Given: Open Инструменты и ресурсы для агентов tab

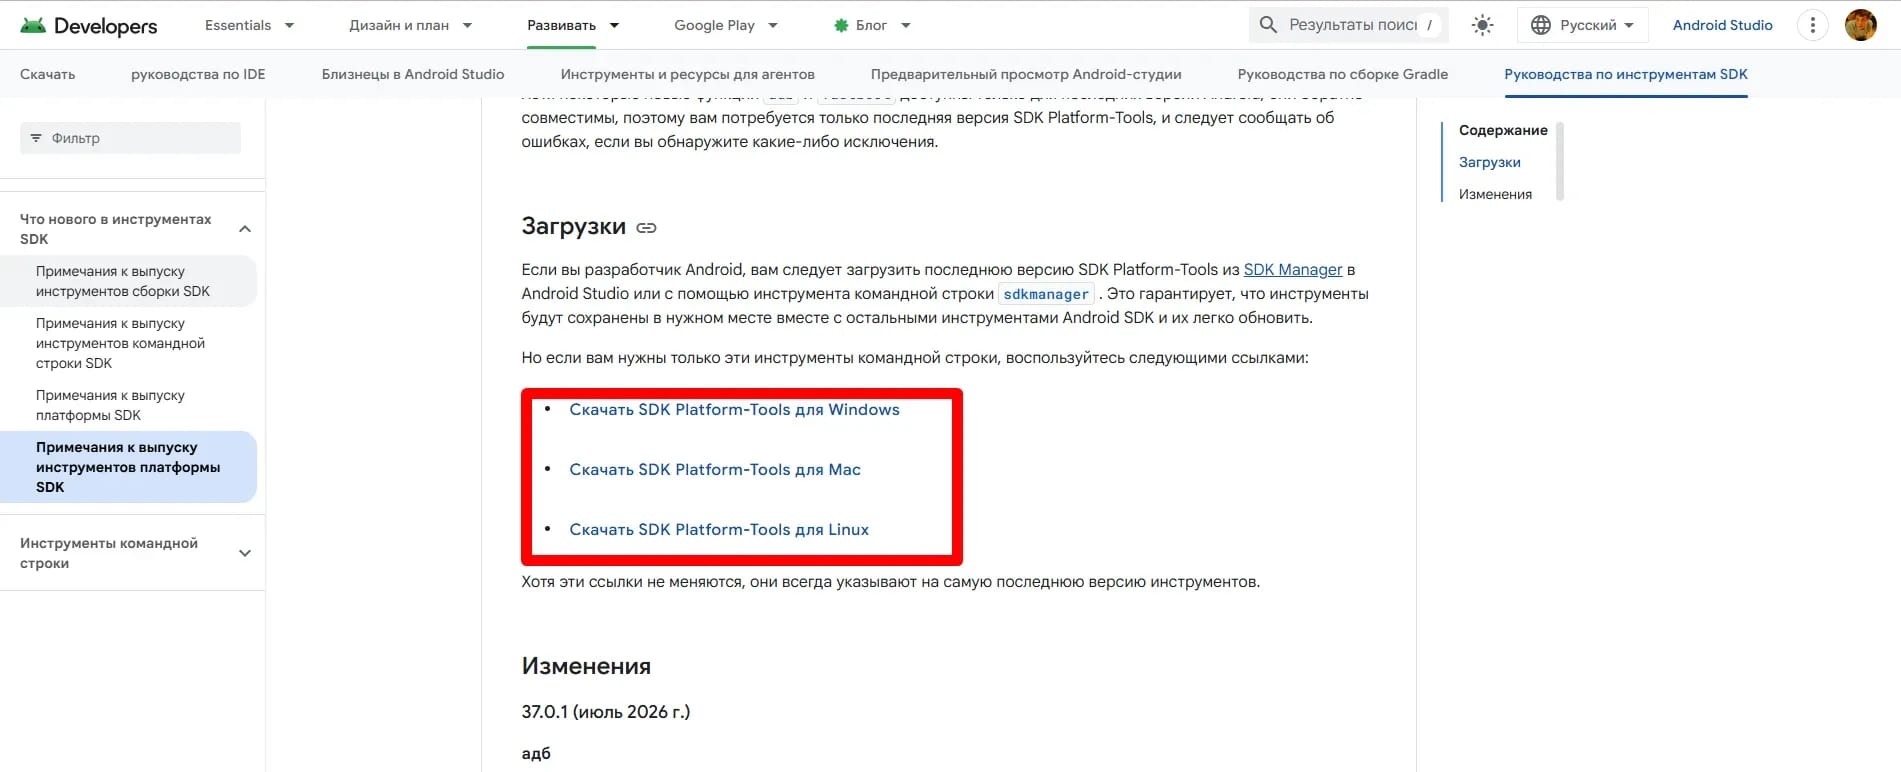Looking at the screenshot, I should (688, 74).
